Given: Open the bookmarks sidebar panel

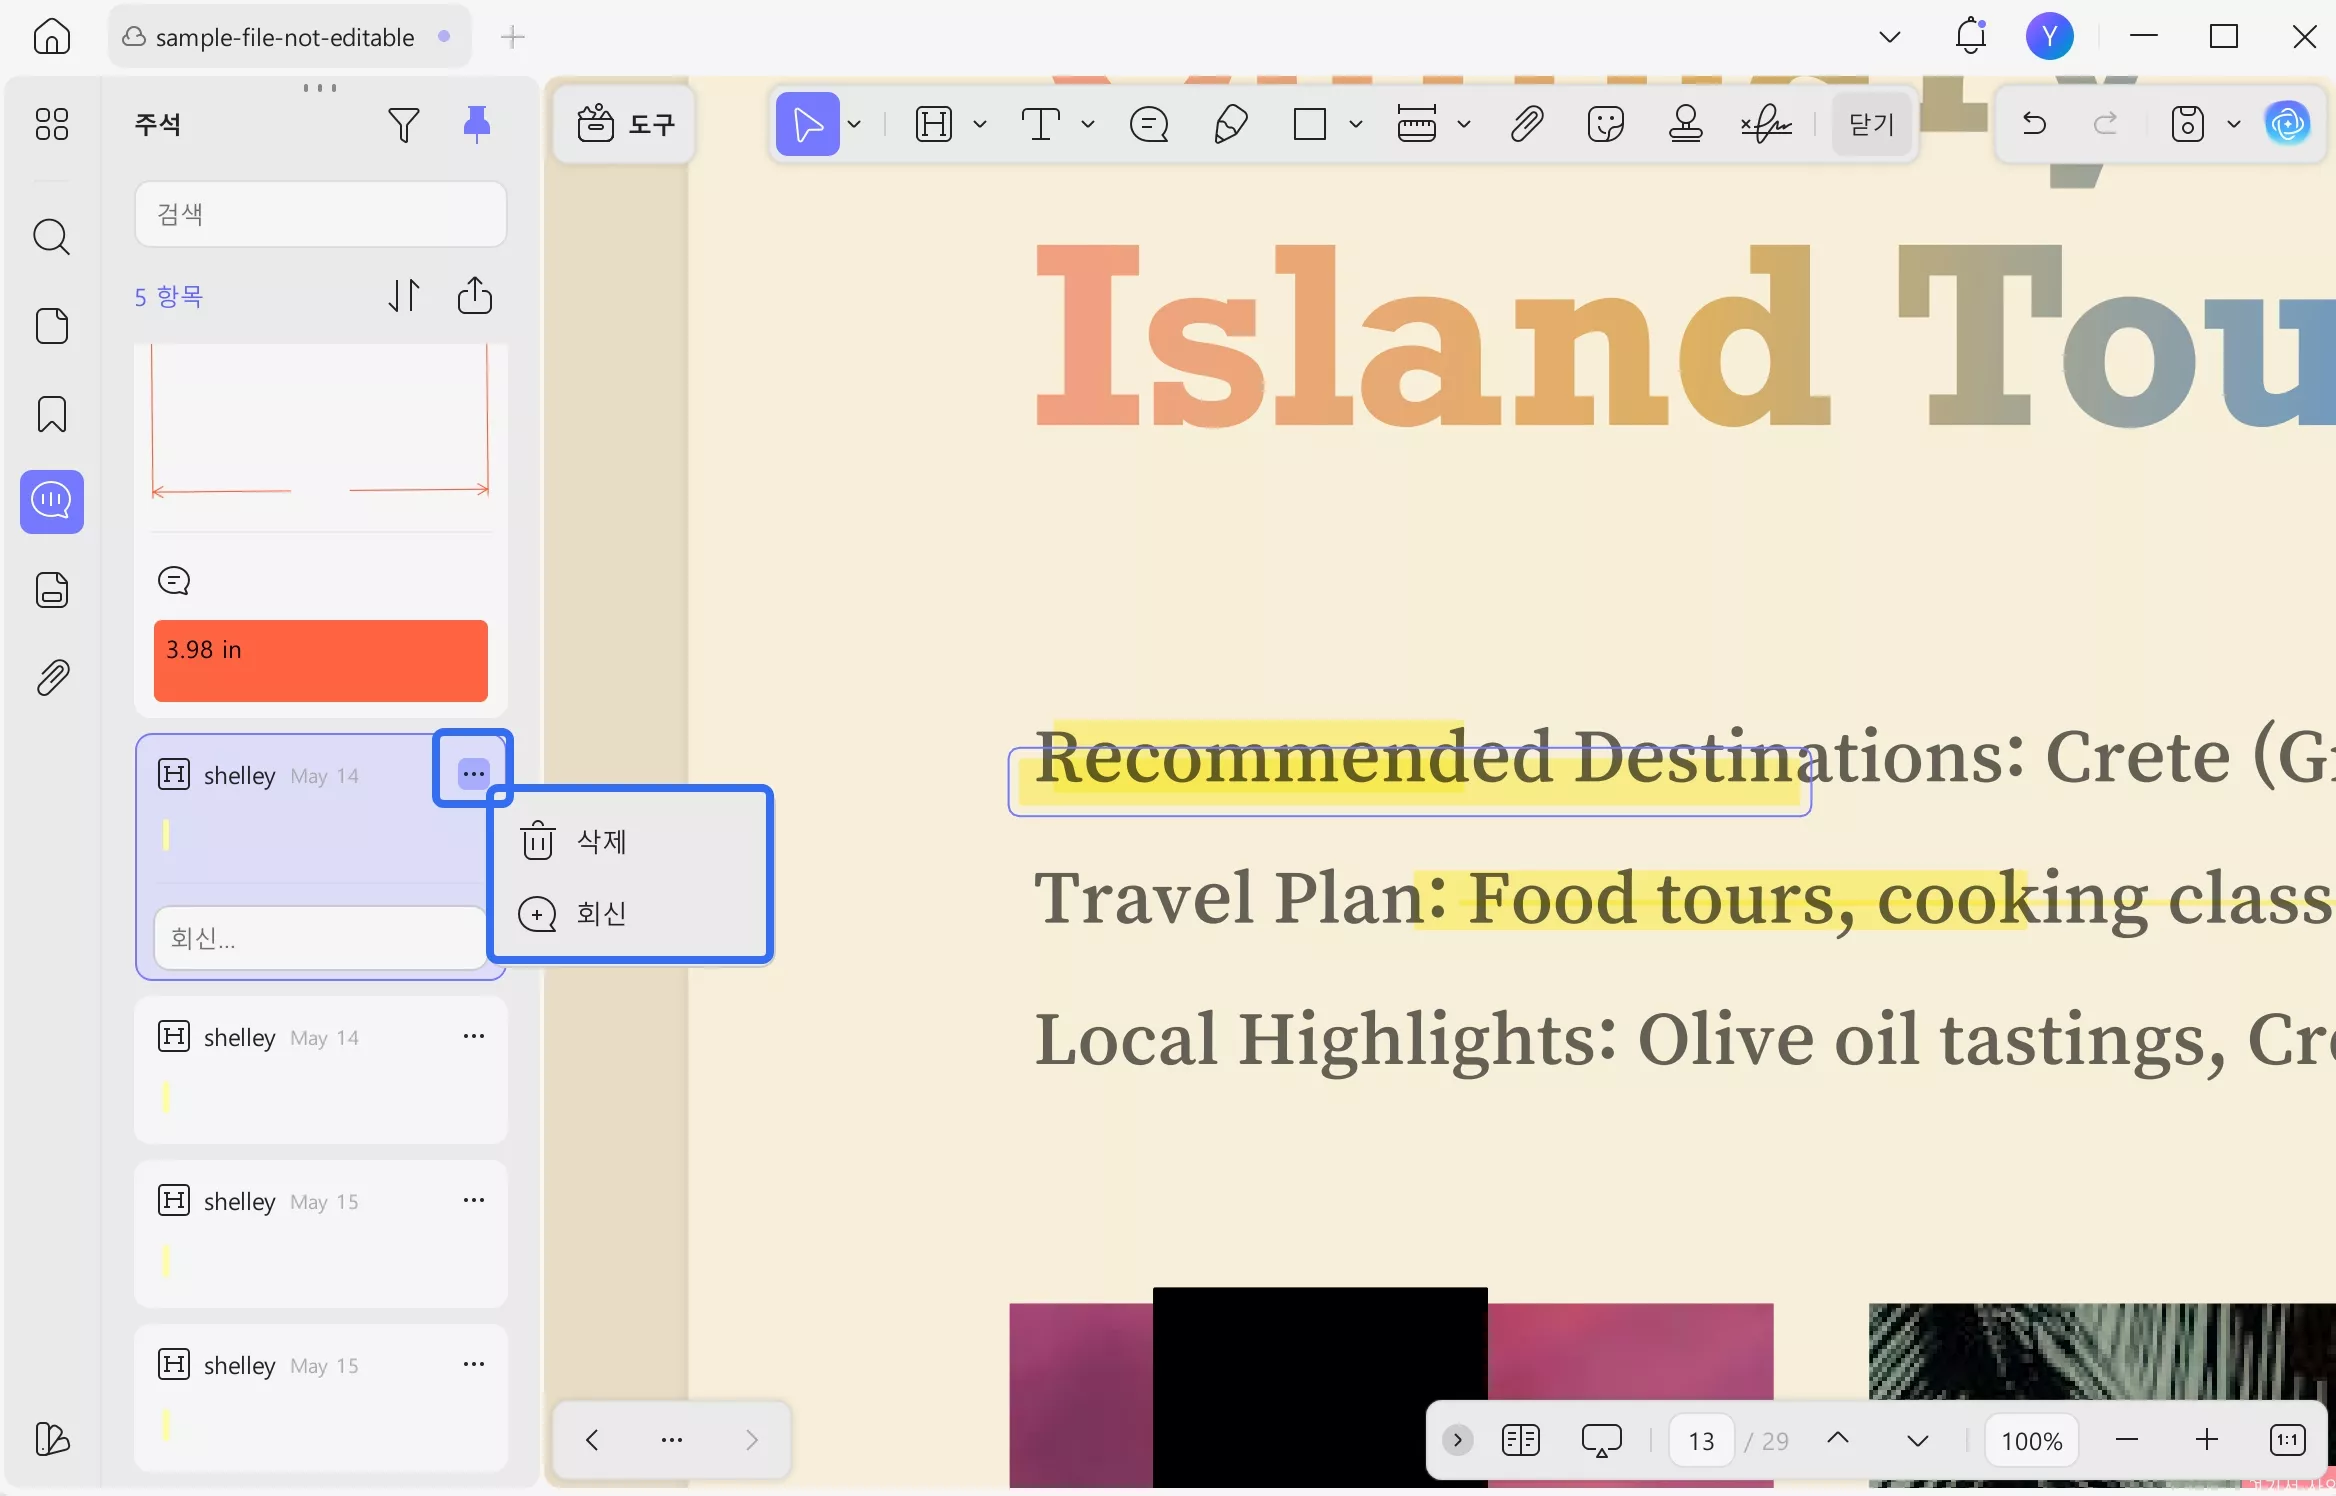Looking at the screenshot, I should coord(52,413).
